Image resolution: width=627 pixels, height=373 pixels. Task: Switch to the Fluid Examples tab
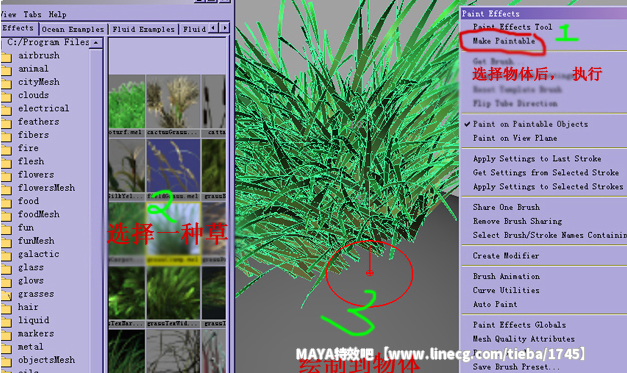click(144, 29)
